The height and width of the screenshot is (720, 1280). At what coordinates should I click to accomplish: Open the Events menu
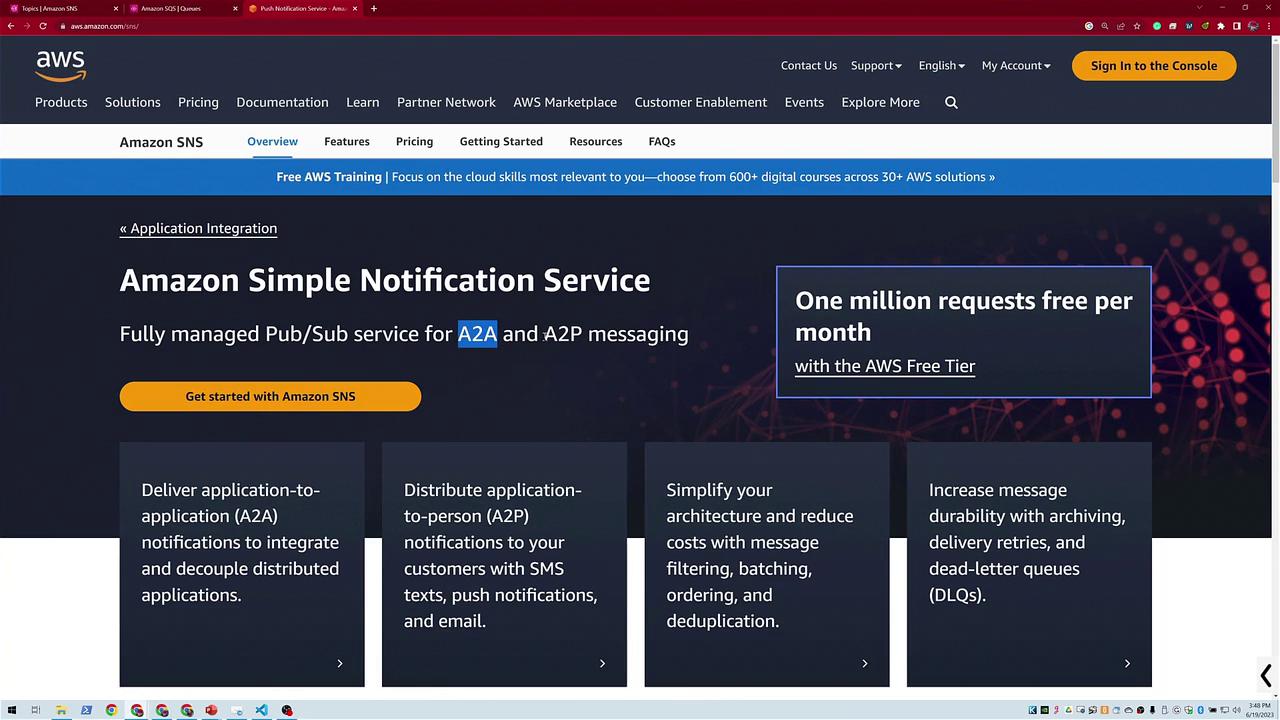click(804, 102)
